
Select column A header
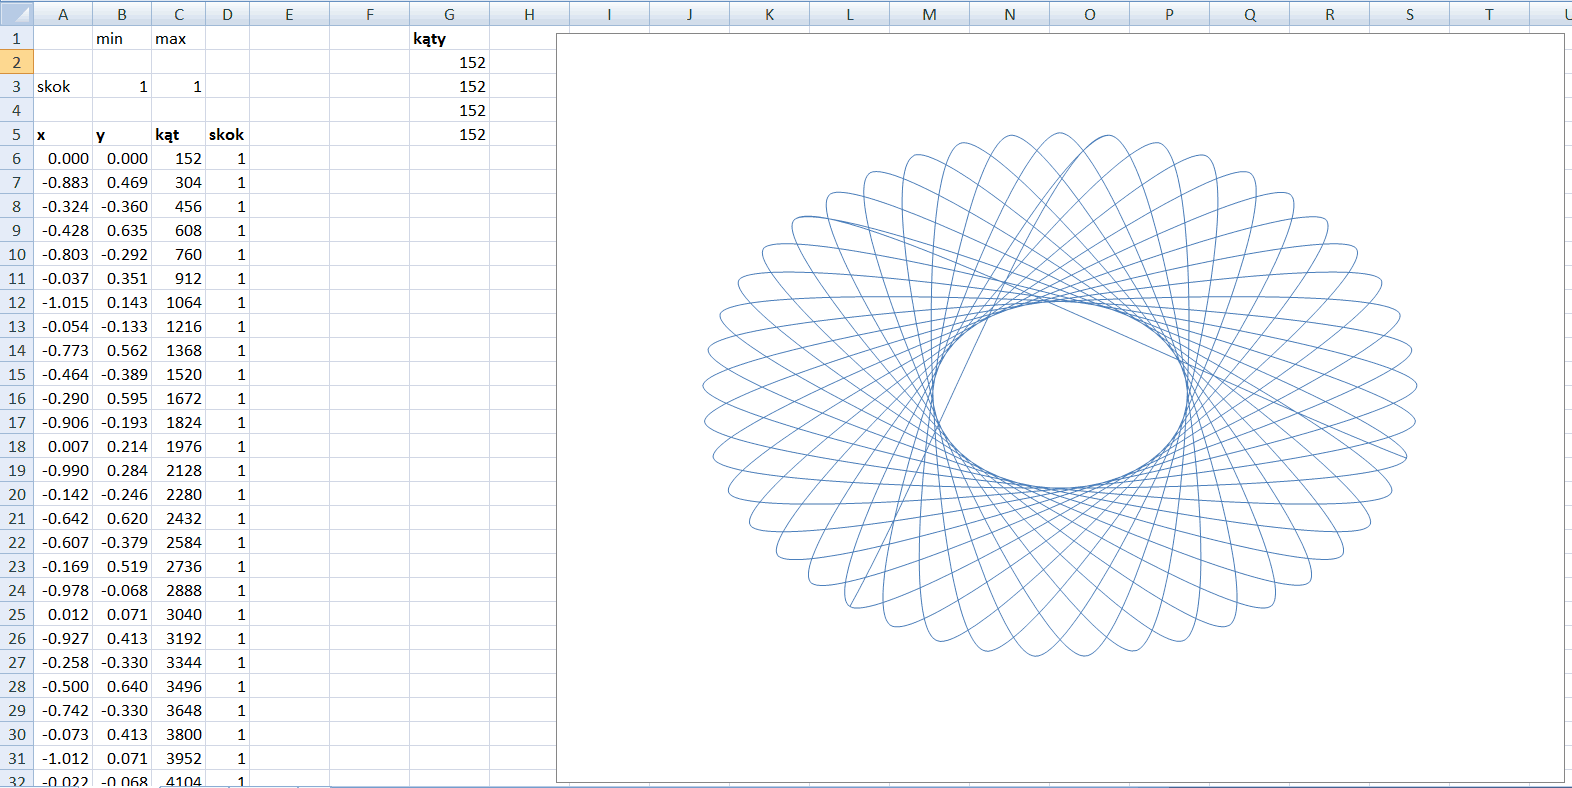coord(63,14)
